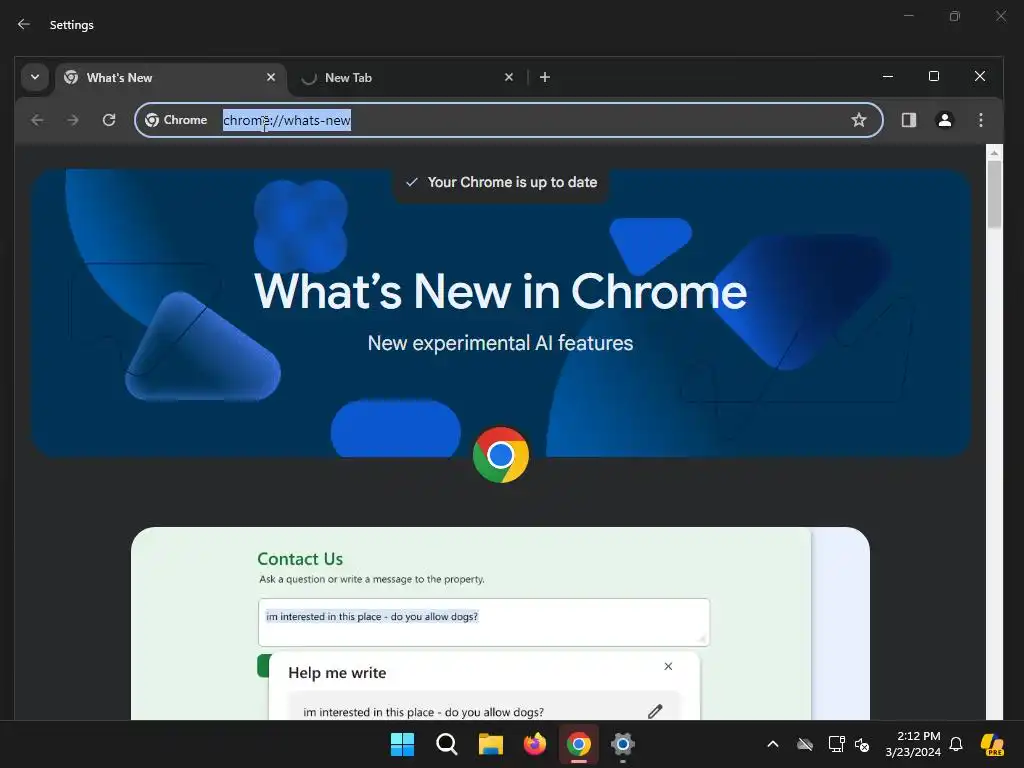Click the Chrome logo on the page

[x=501, y=455]
